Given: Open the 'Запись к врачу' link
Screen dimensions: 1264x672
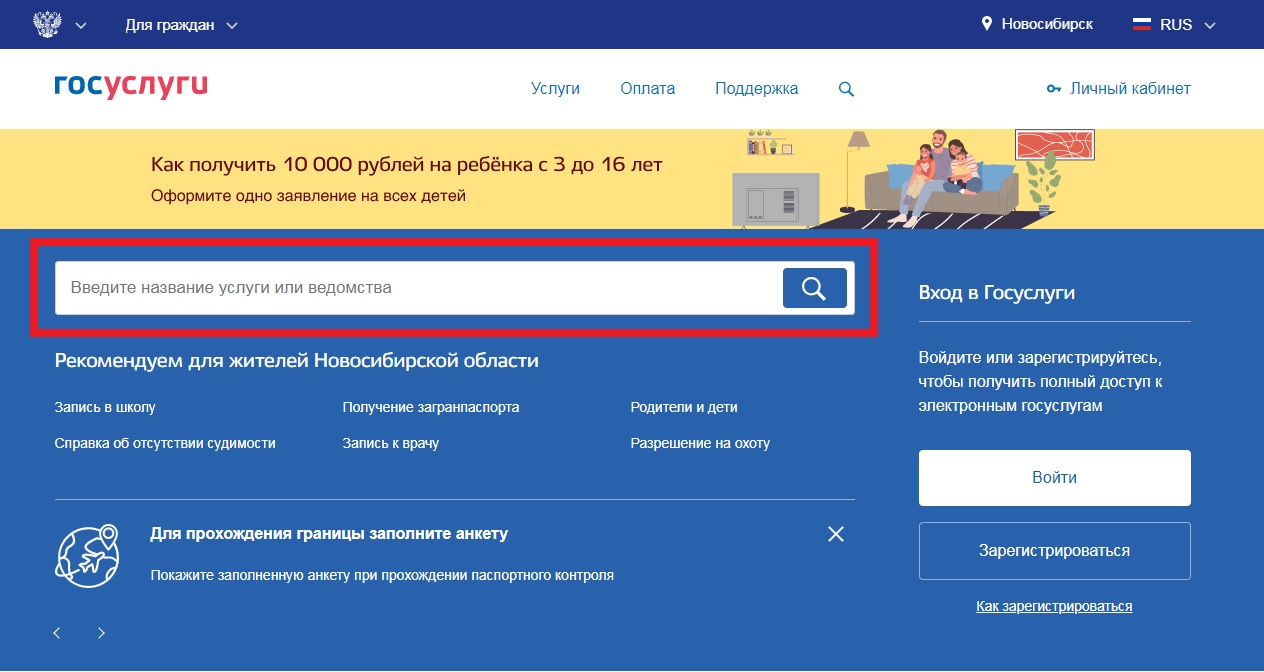Looking at the screenshot, I should click(391, 442).
